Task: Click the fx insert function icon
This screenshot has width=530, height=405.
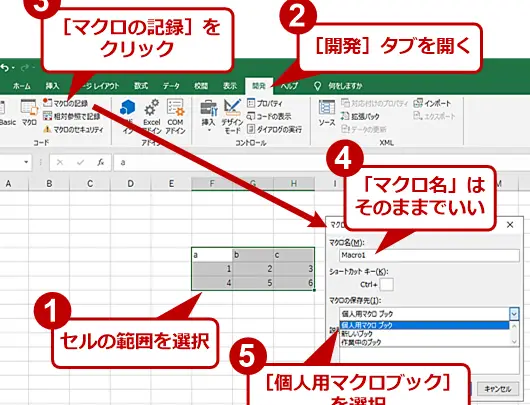Action: click(100, 162)
